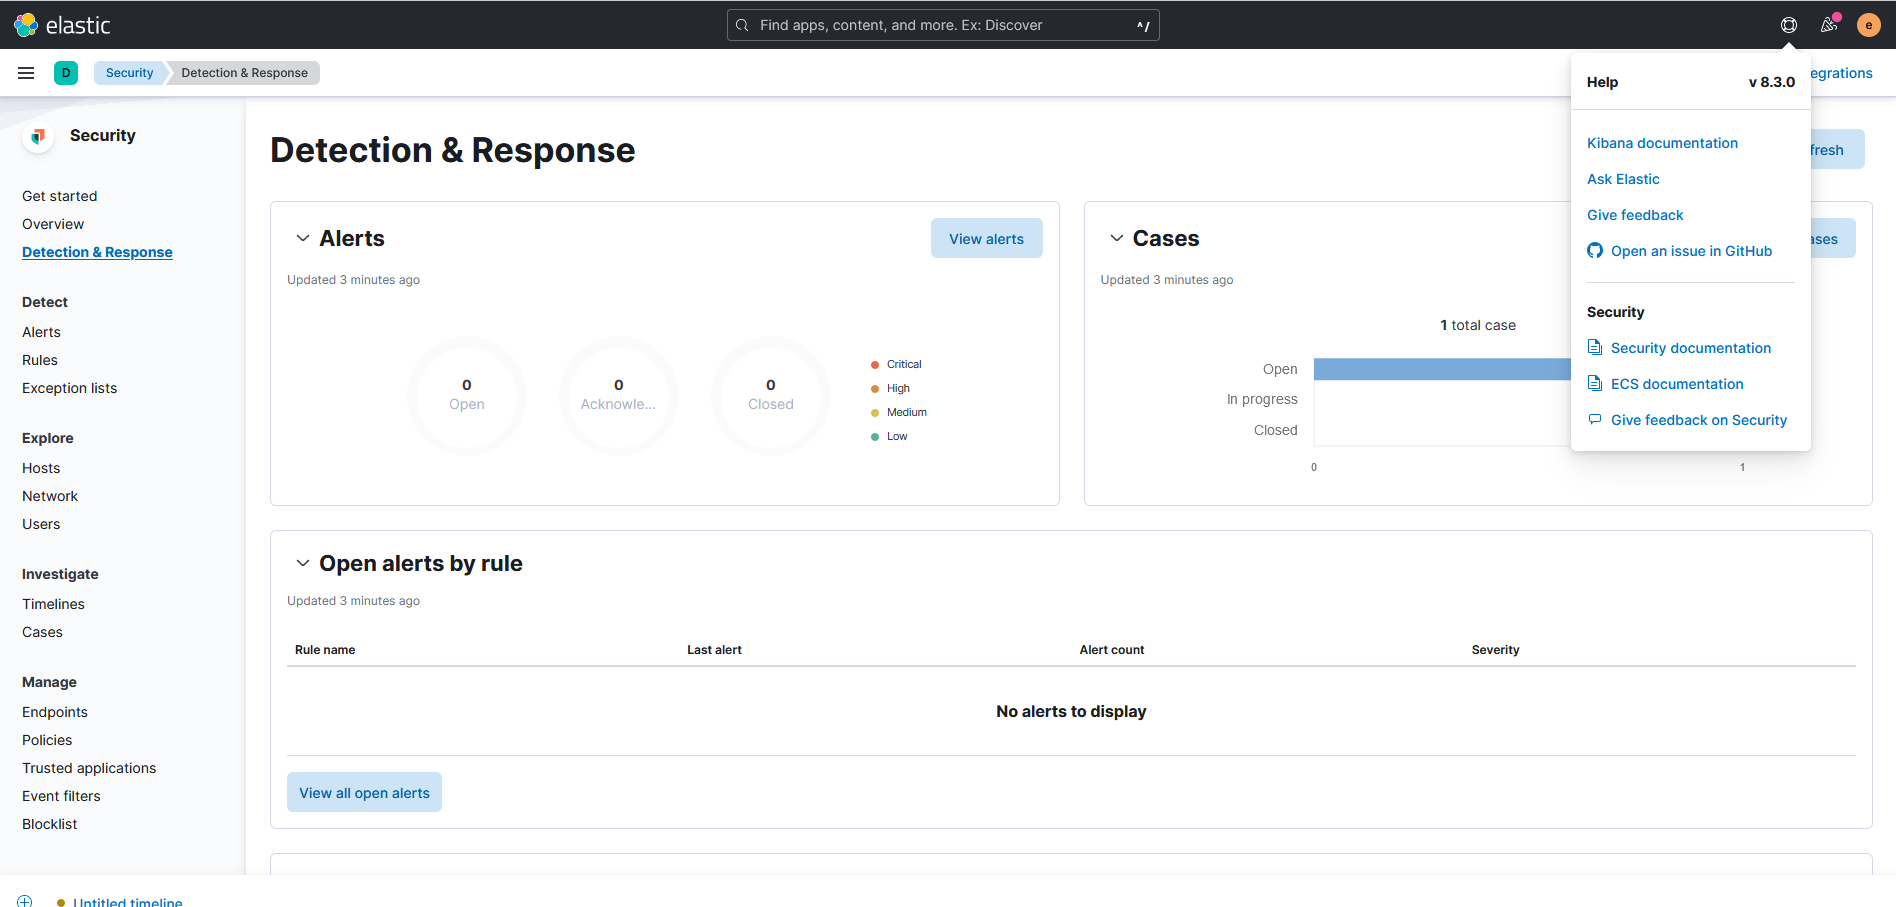Screen dimensions: 1896x907
Task: Navigate to Rules in sidebar
Action: 40,360
